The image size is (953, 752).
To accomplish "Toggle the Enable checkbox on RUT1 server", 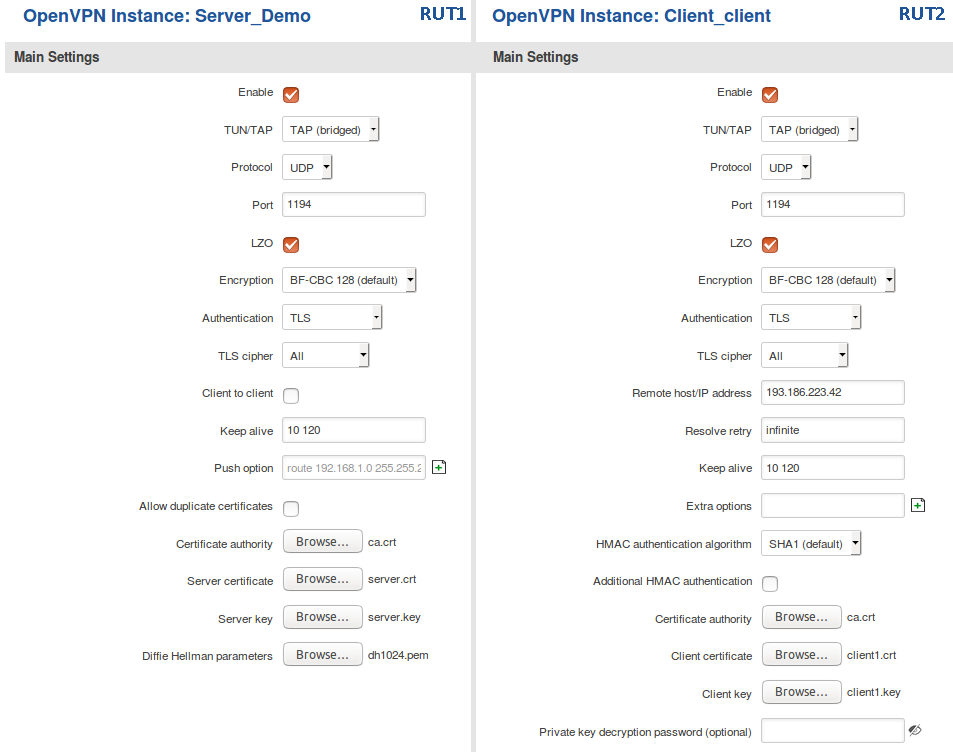I will click(291, 94).
